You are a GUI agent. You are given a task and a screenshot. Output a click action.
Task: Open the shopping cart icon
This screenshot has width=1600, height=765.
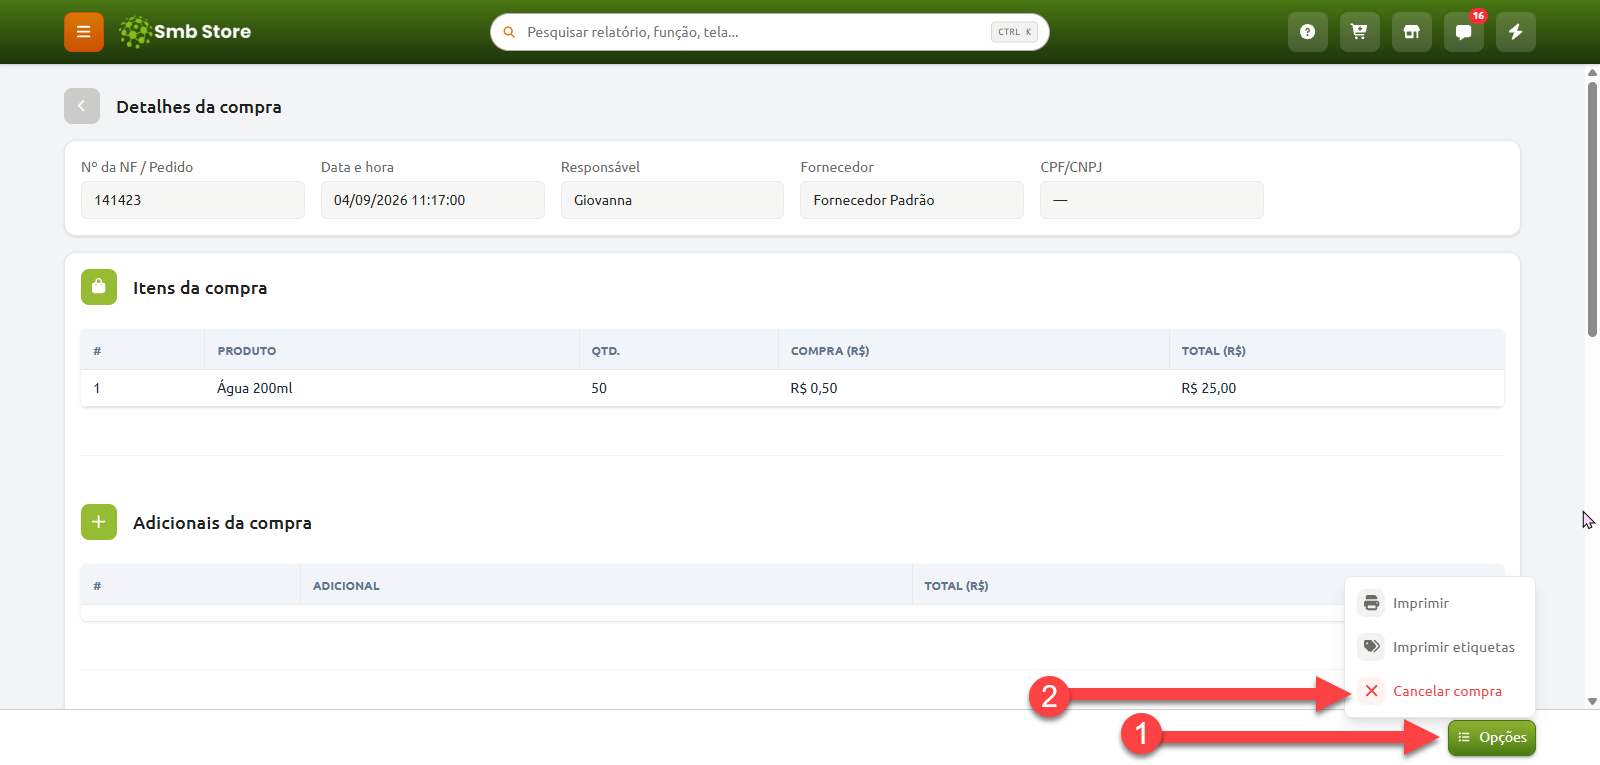(x=1359, y=32)
